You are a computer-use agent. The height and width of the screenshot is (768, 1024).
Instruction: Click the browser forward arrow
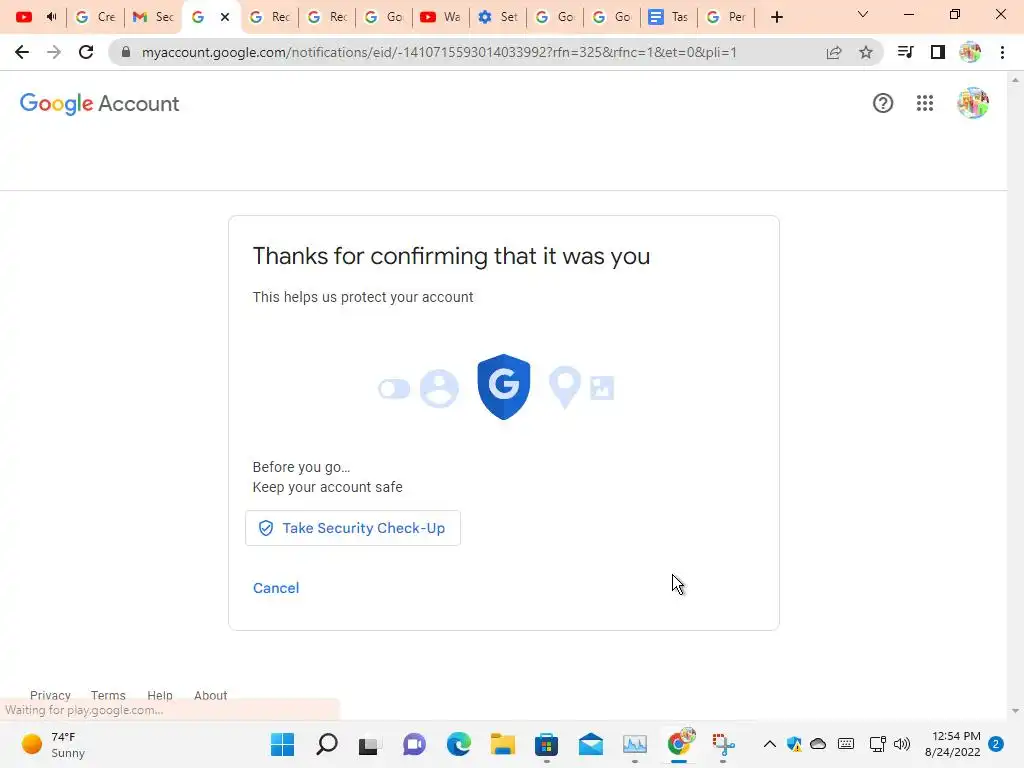tap(54, 52)
